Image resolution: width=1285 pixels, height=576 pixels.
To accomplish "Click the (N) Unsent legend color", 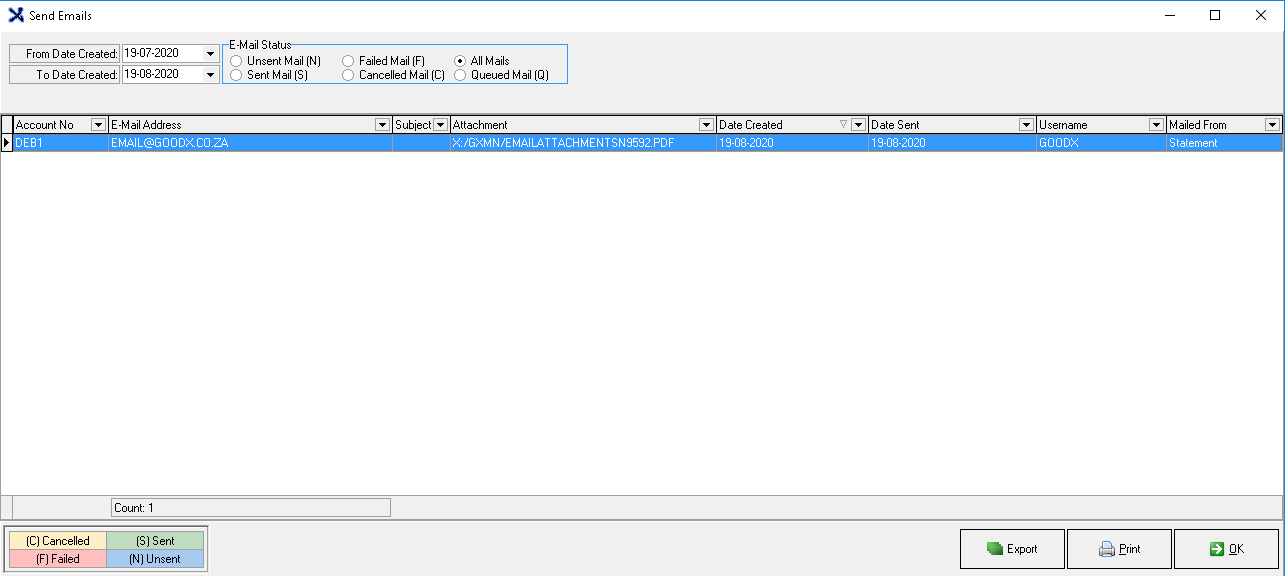I will 155,559.
